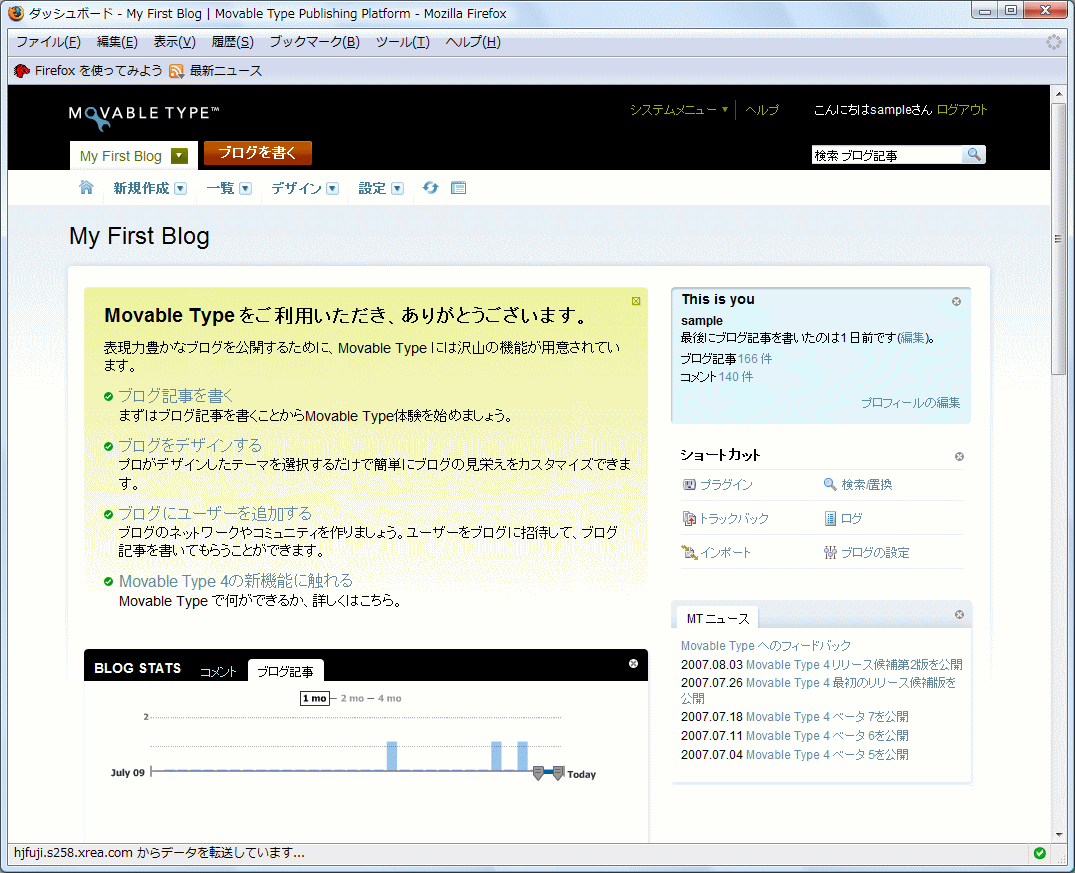Open the プロフィールの編集 link
The height and width of the screenshot is (873, 1075).
pyautogui.click(x=910, y=403)
